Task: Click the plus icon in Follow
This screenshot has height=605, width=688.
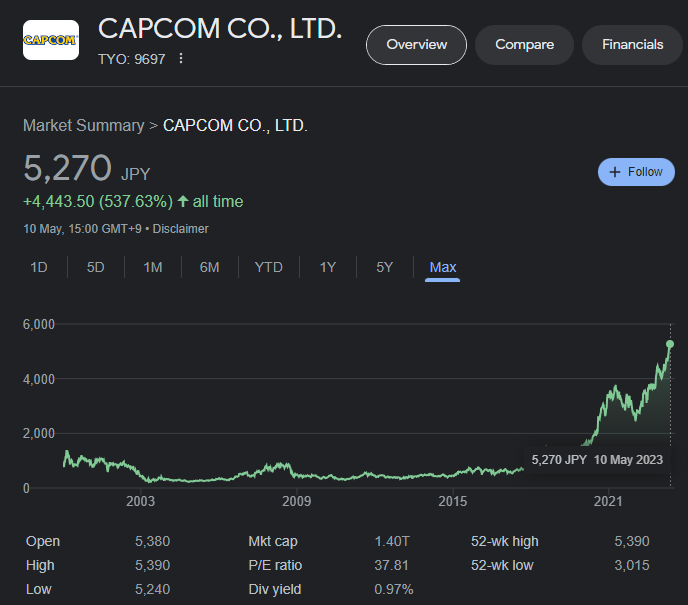Action: pyautogui.click(x=615, y=172)
